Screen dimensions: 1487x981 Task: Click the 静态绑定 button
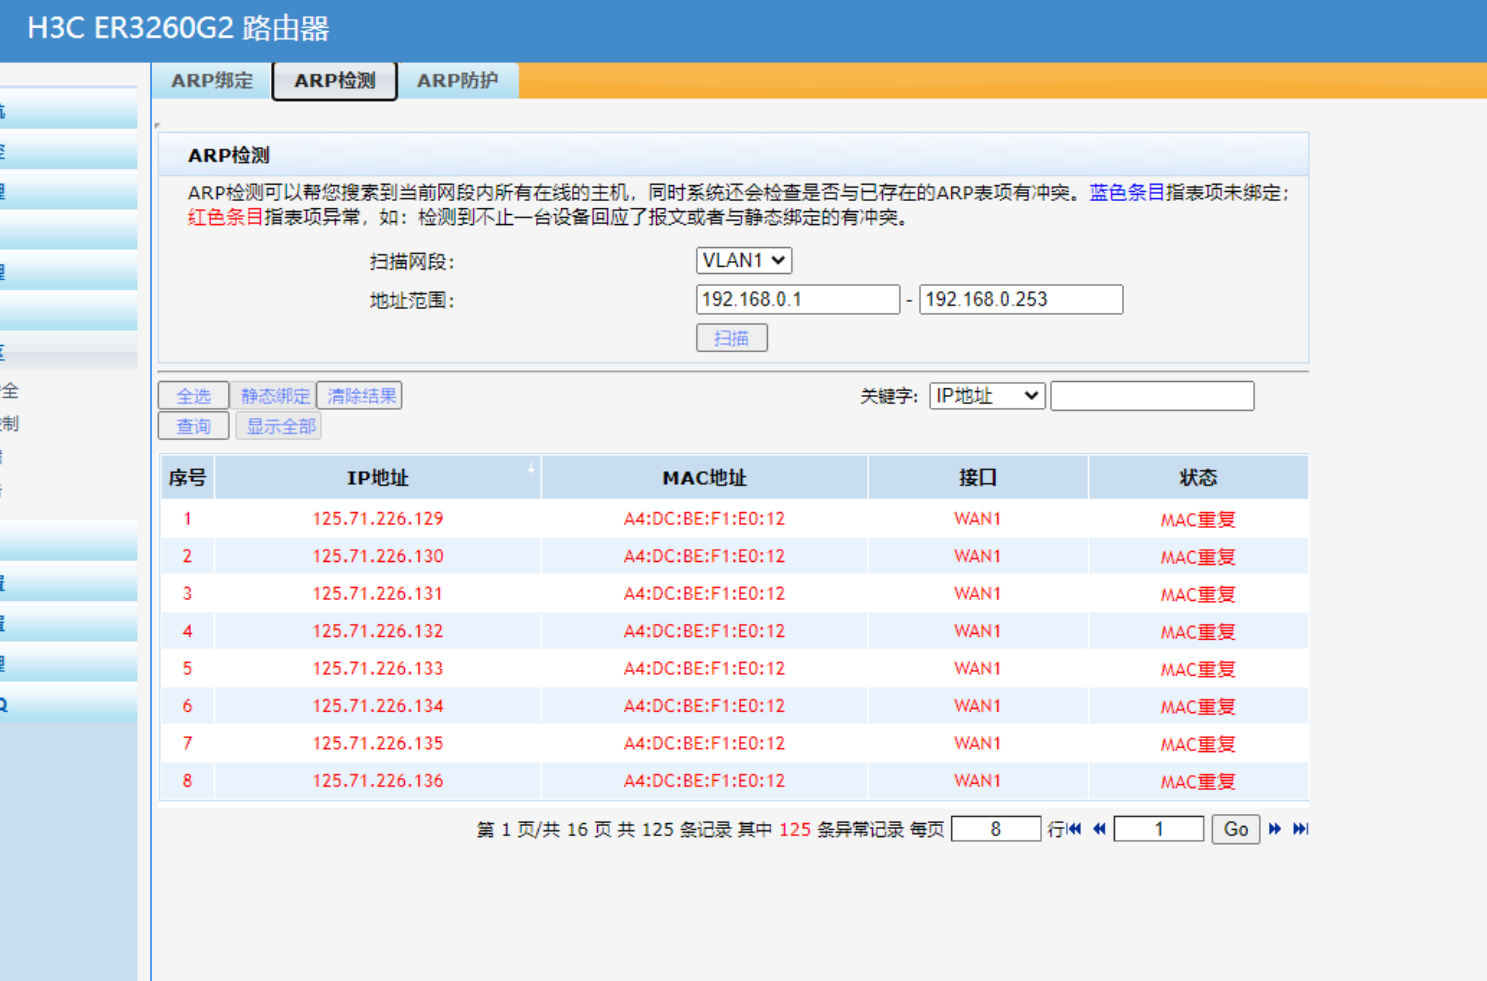point(275,396)
